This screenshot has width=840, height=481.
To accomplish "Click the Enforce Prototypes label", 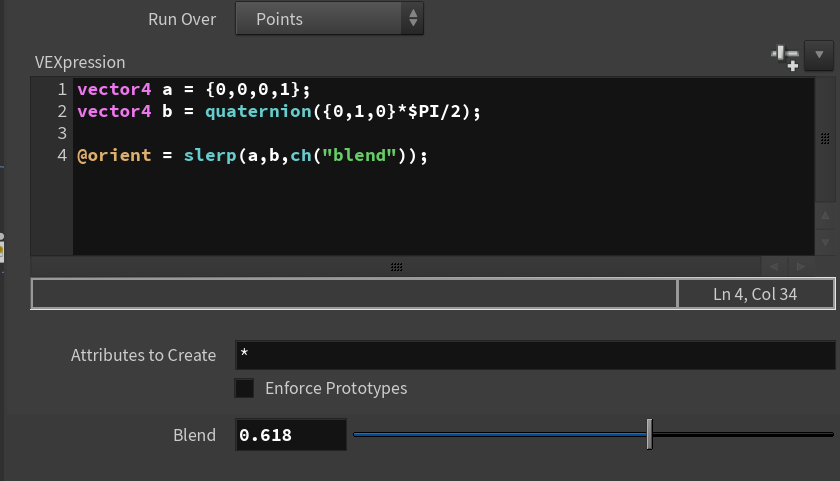I will [336, 388].
